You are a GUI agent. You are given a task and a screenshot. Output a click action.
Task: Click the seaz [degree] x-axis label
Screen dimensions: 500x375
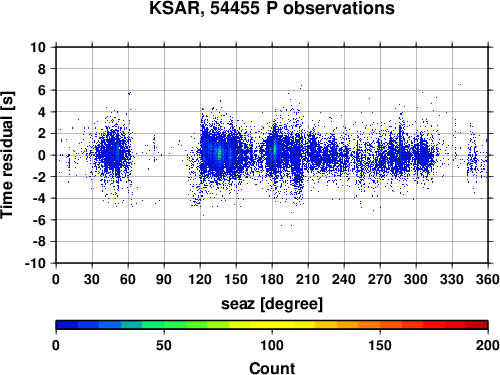click(x=272, y=304)
